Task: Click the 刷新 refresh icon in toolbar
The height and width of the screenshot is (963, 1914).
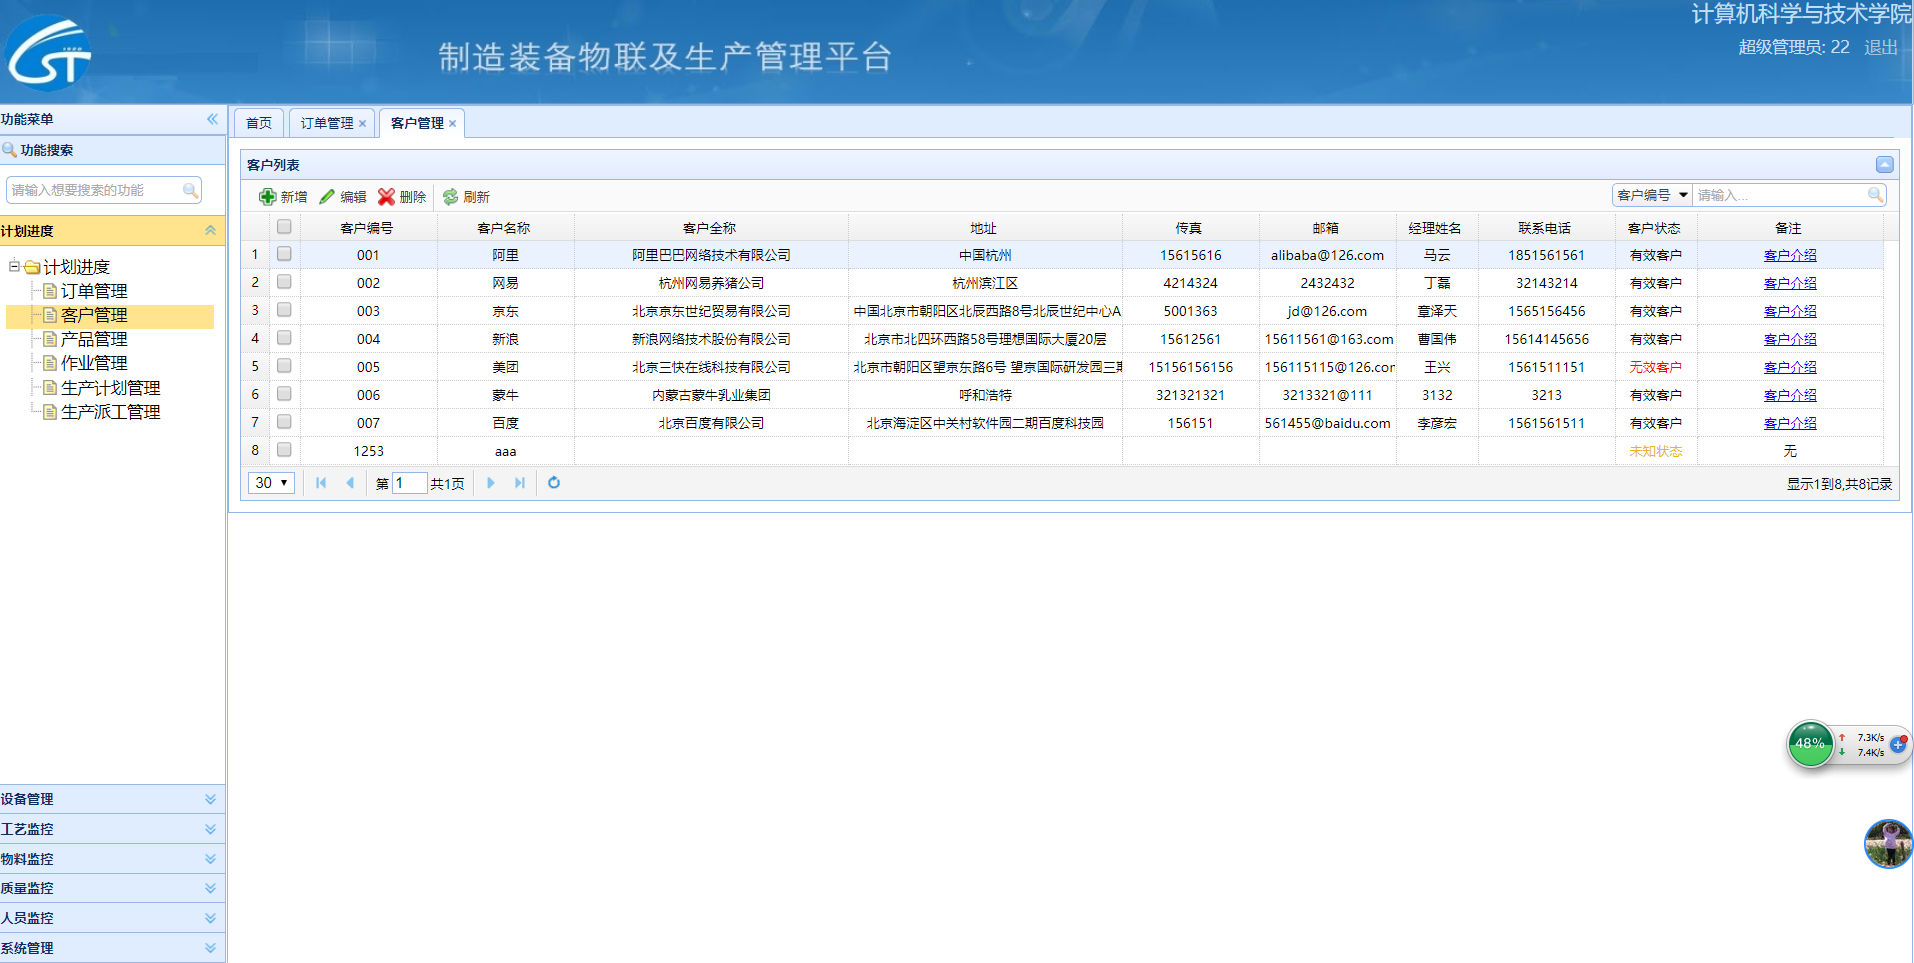Action: 450,197
